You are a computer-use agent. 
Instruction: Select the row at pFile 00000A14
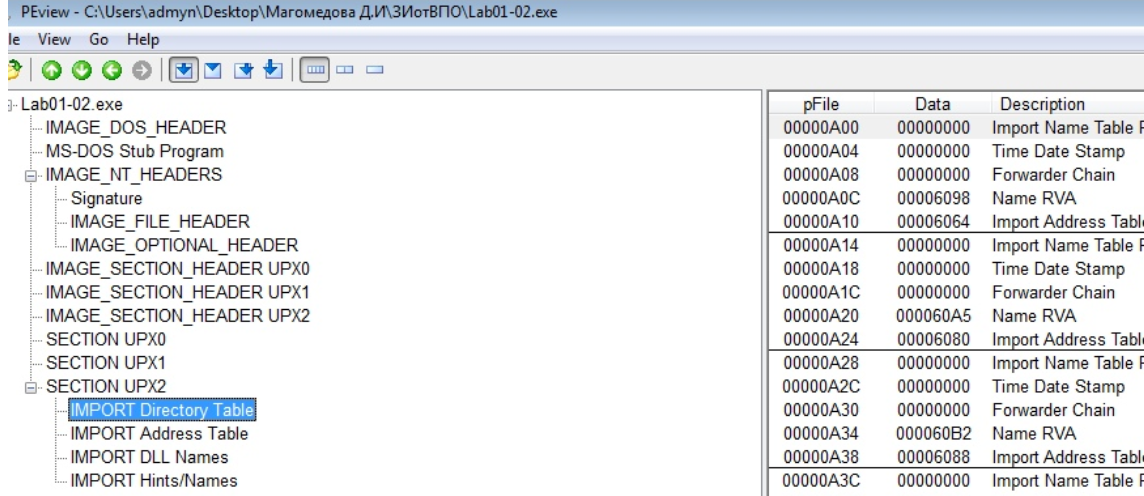[956, 245]
